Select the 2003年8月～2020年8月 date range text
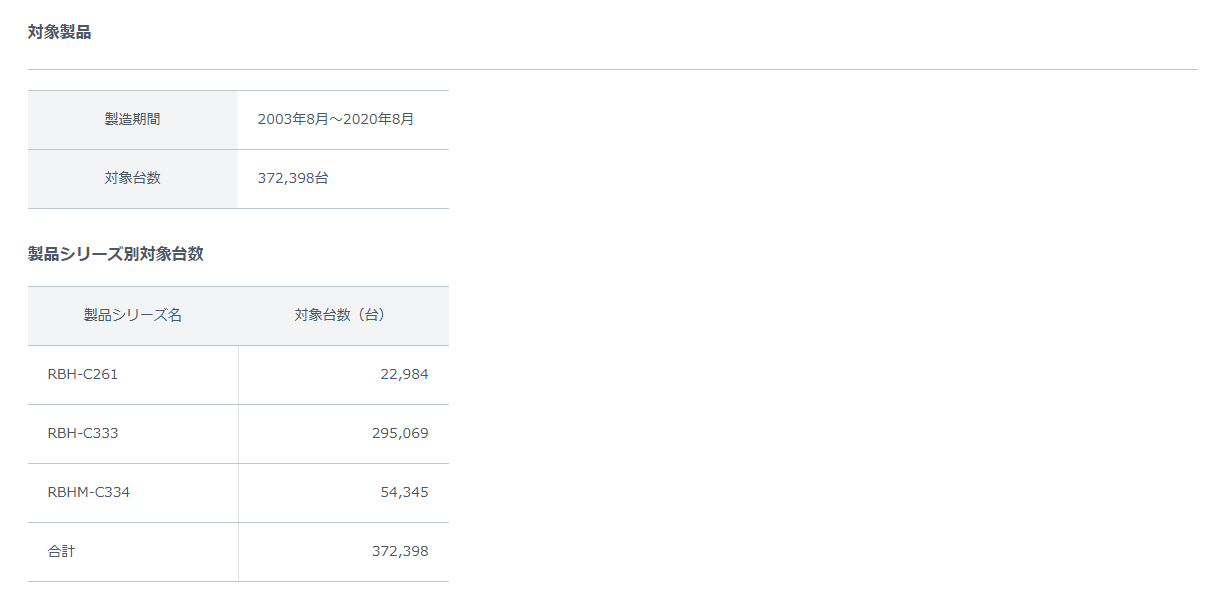1231x609 pixels. click(335, 119)
